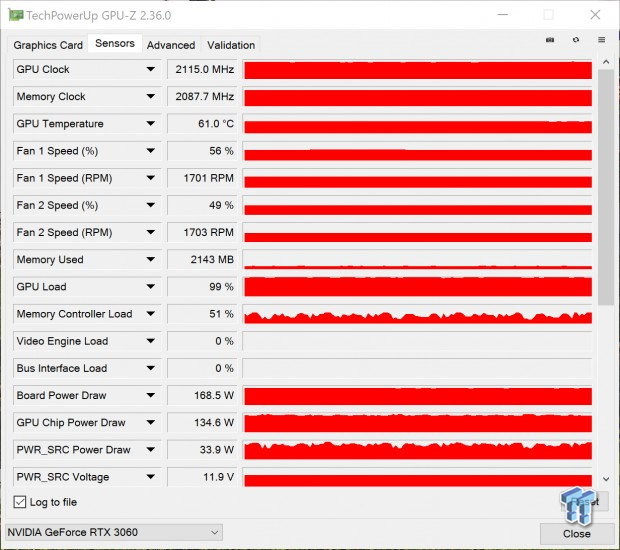
Task: Click the Memory Used value 2143 MB
Action: pyautogui.click(x=202, y=260)
